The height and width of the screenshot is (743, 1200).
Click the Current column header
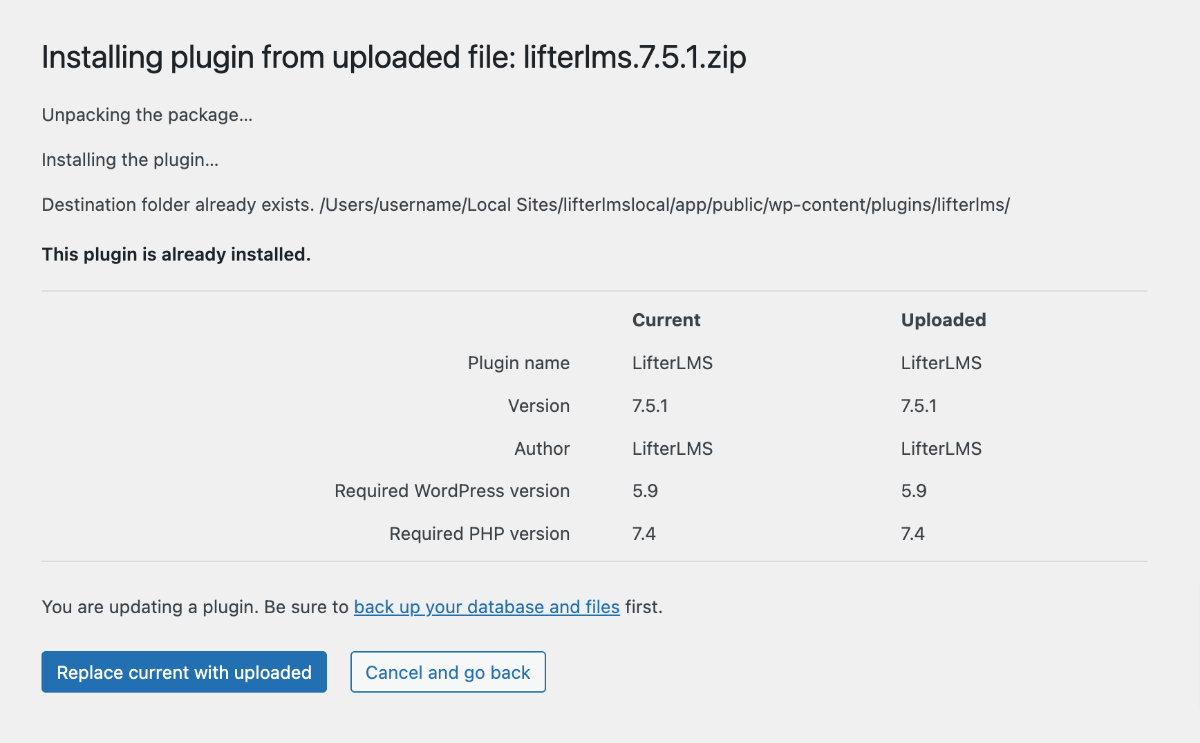(666, 320)
